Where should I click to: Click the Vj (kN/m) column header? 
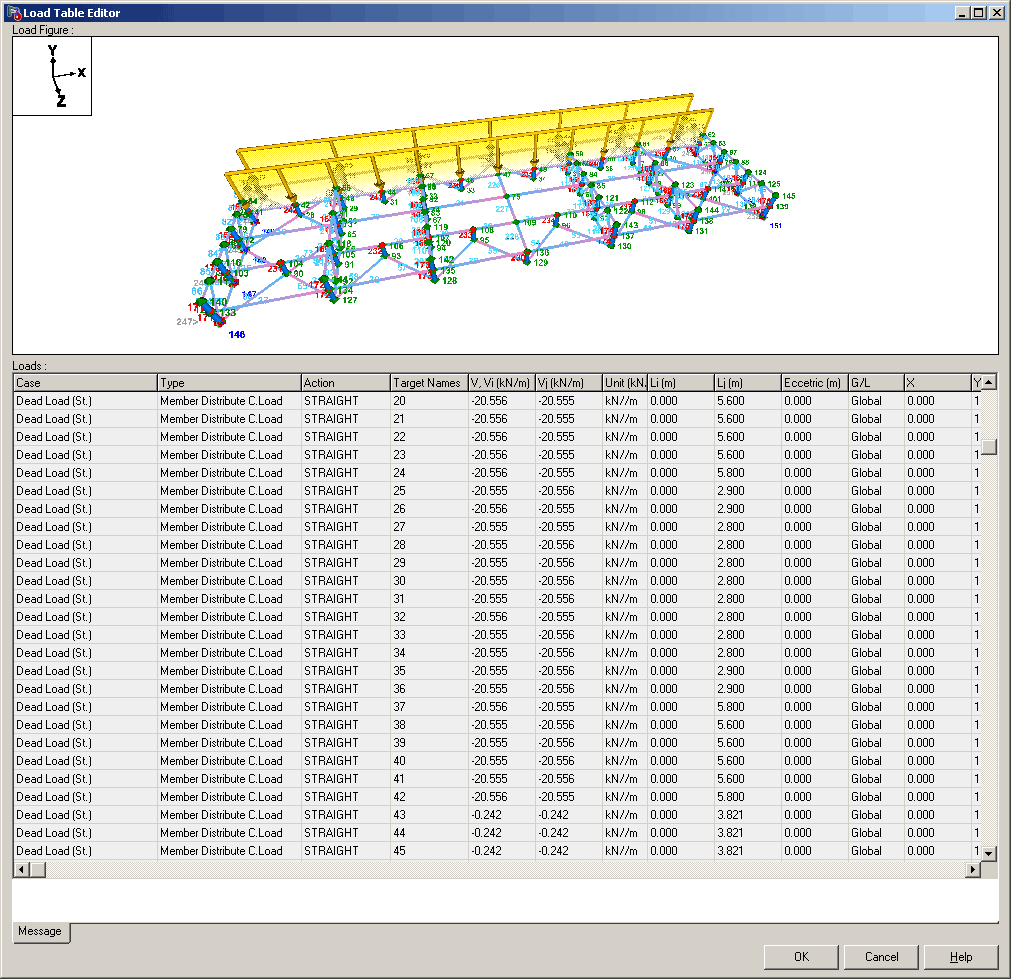(x=569, y=382)
